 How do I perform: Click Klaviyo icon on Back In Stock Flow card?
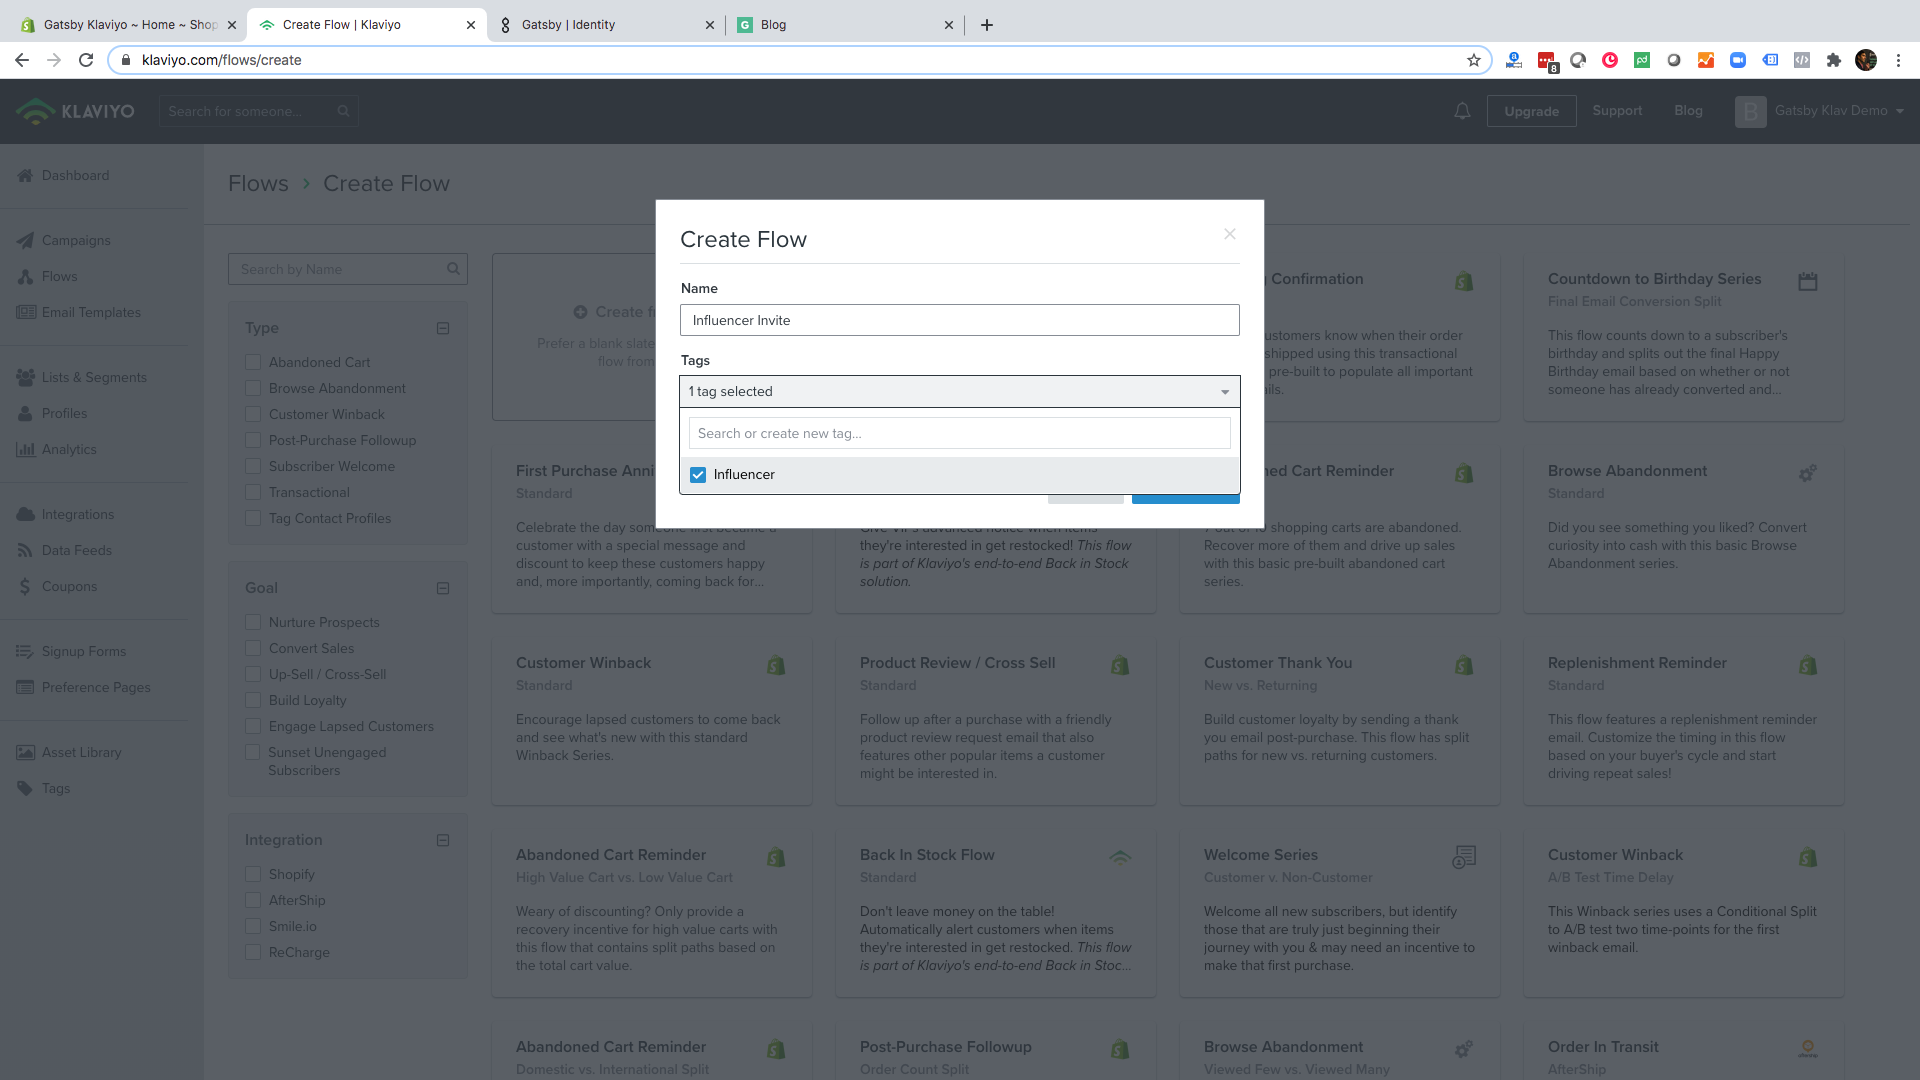(1120, 857)
